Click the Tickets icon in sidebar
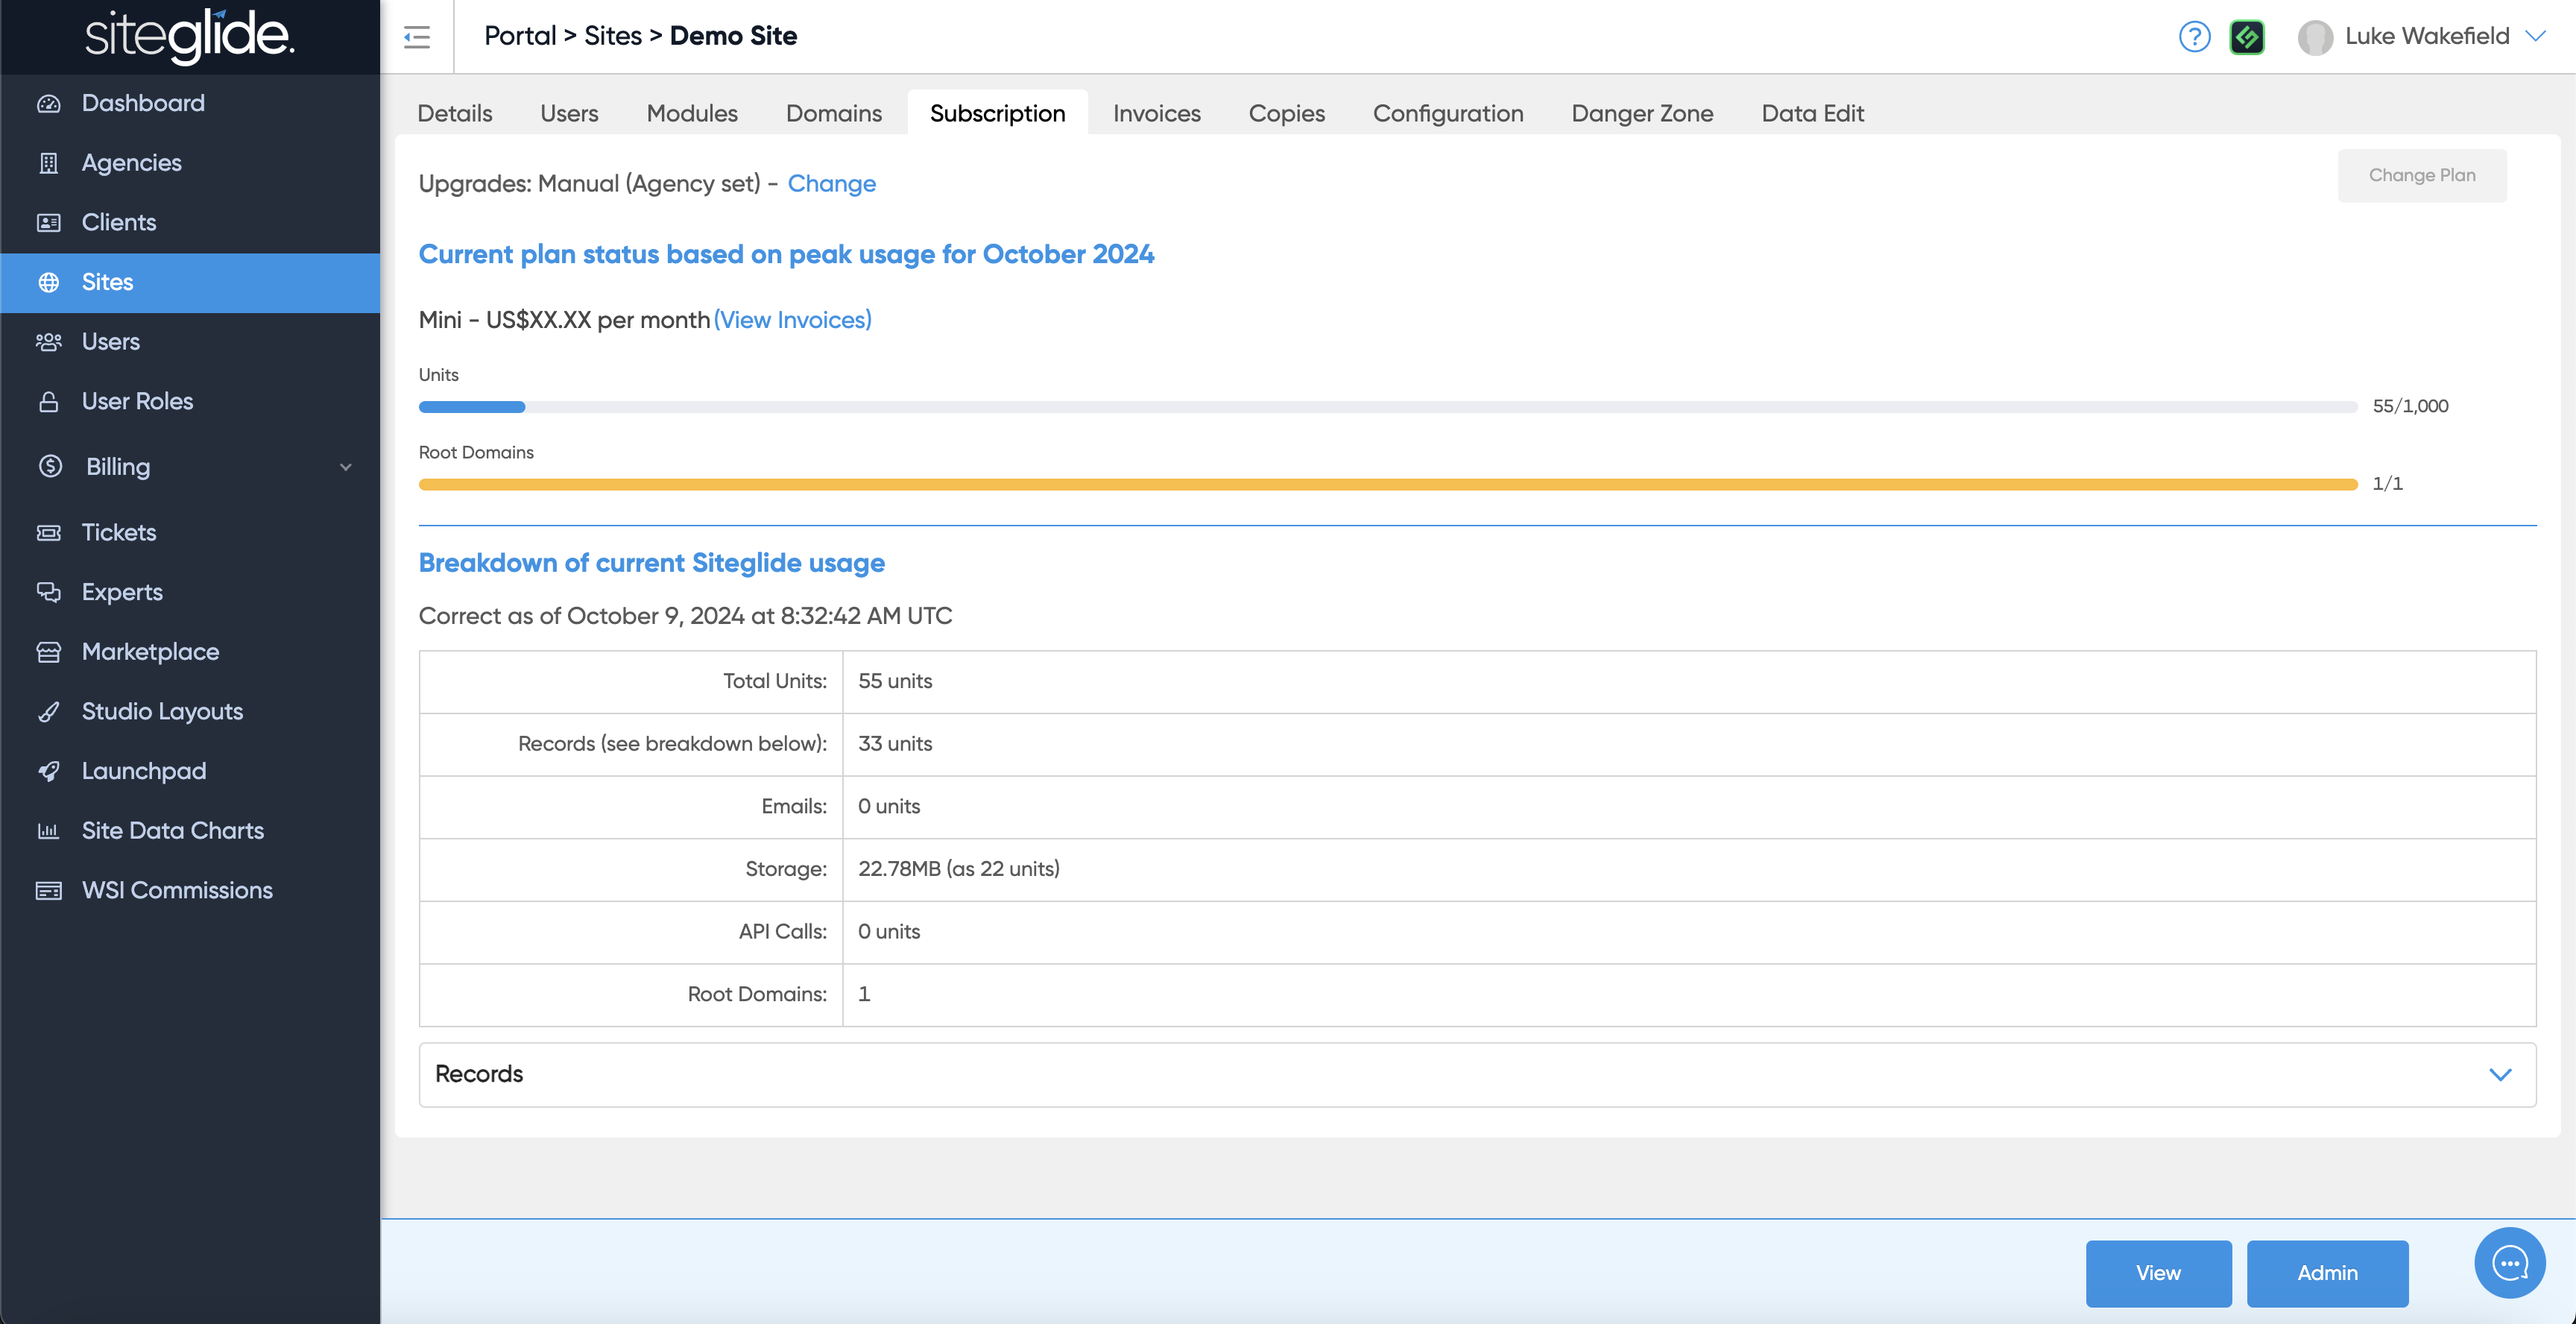This screenshot has height=1324, width=2576. [x=48, y=533]
